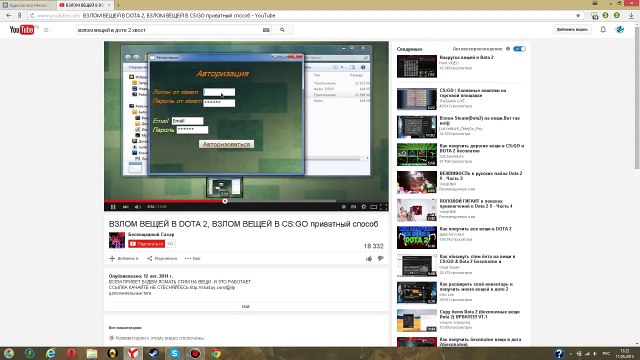Click the search magnifier button
640x360 pixels.
282,30
